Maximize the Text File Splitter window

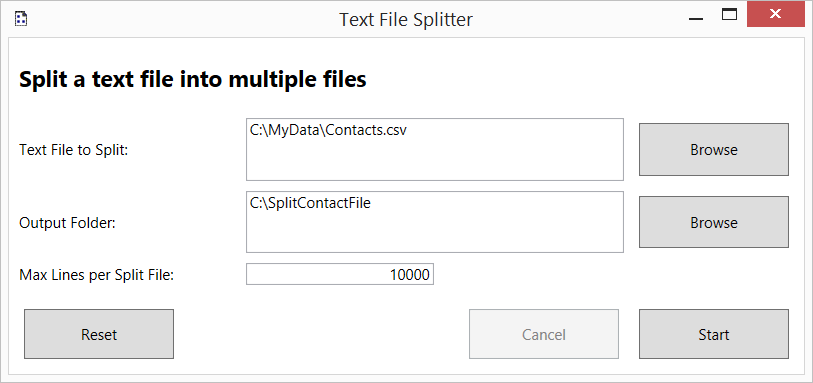click(x=730, y=16)
